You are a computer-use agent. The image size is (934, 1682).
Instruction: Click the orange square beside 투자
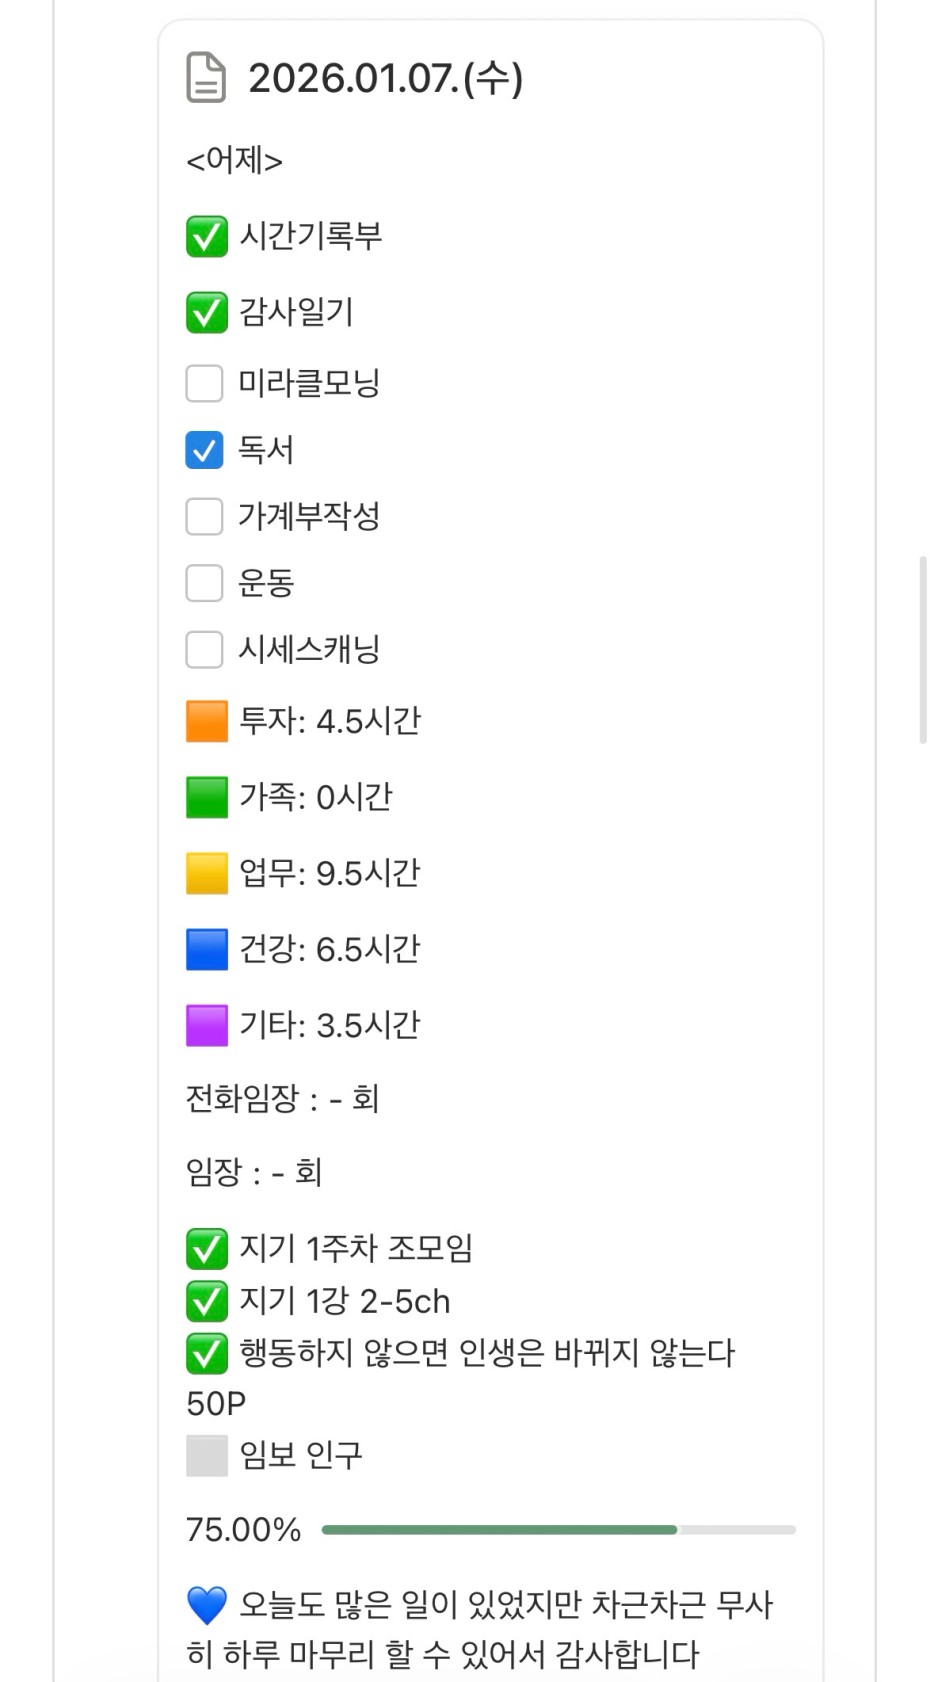click(x=207, y=722)
